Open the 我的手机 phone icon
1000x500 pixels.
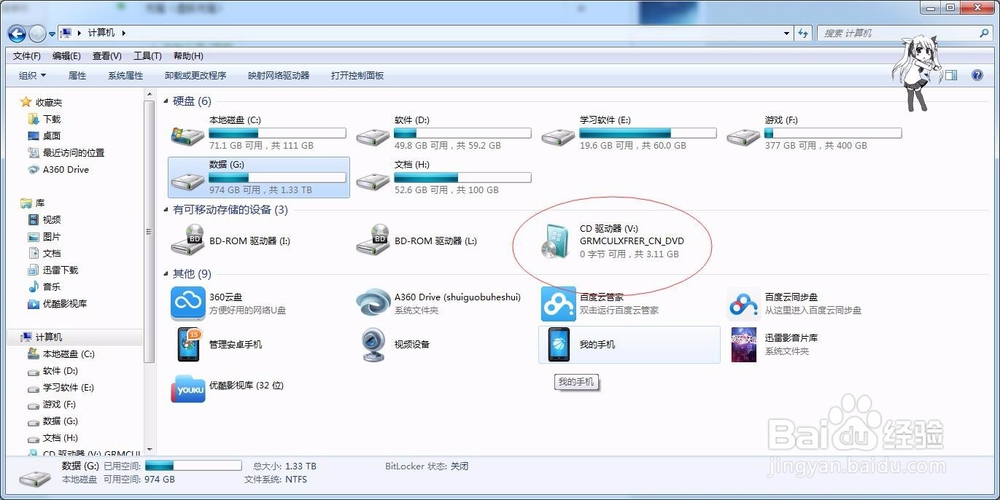558,344
